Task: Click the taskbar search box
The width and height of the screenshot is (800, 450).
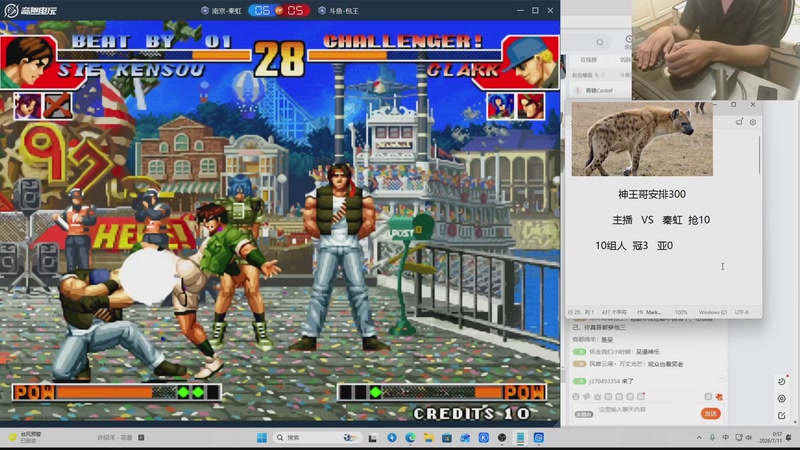Action: tap(316, 438)
